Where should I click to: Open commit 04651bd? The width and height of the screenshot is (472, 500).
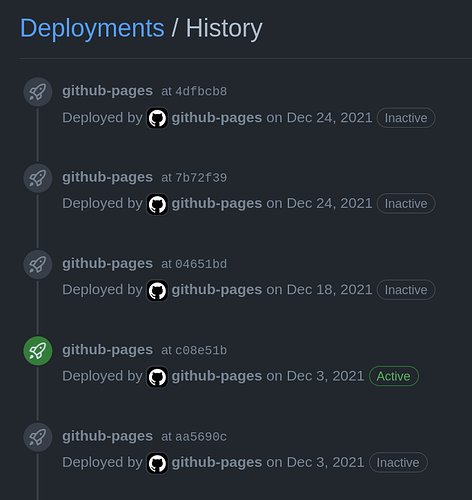tap(201, 264)
